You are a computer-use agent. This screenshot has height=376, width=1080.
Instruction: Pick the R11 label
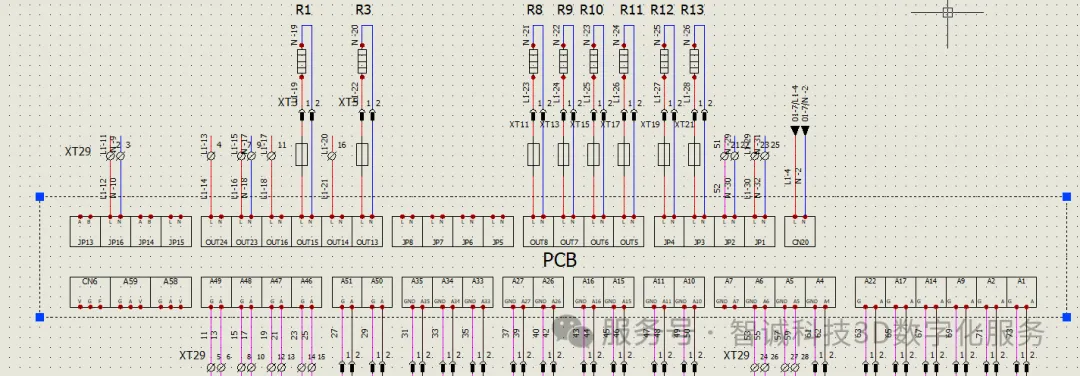[x=632, y=10]
